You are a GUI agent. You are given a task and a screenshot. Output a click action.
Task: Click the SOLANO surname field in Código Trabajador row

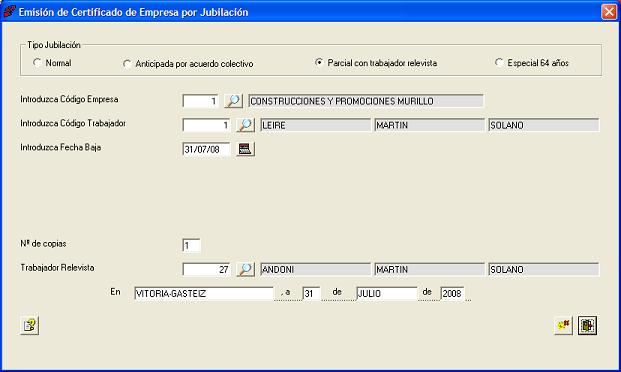click(x=544, y=125)
